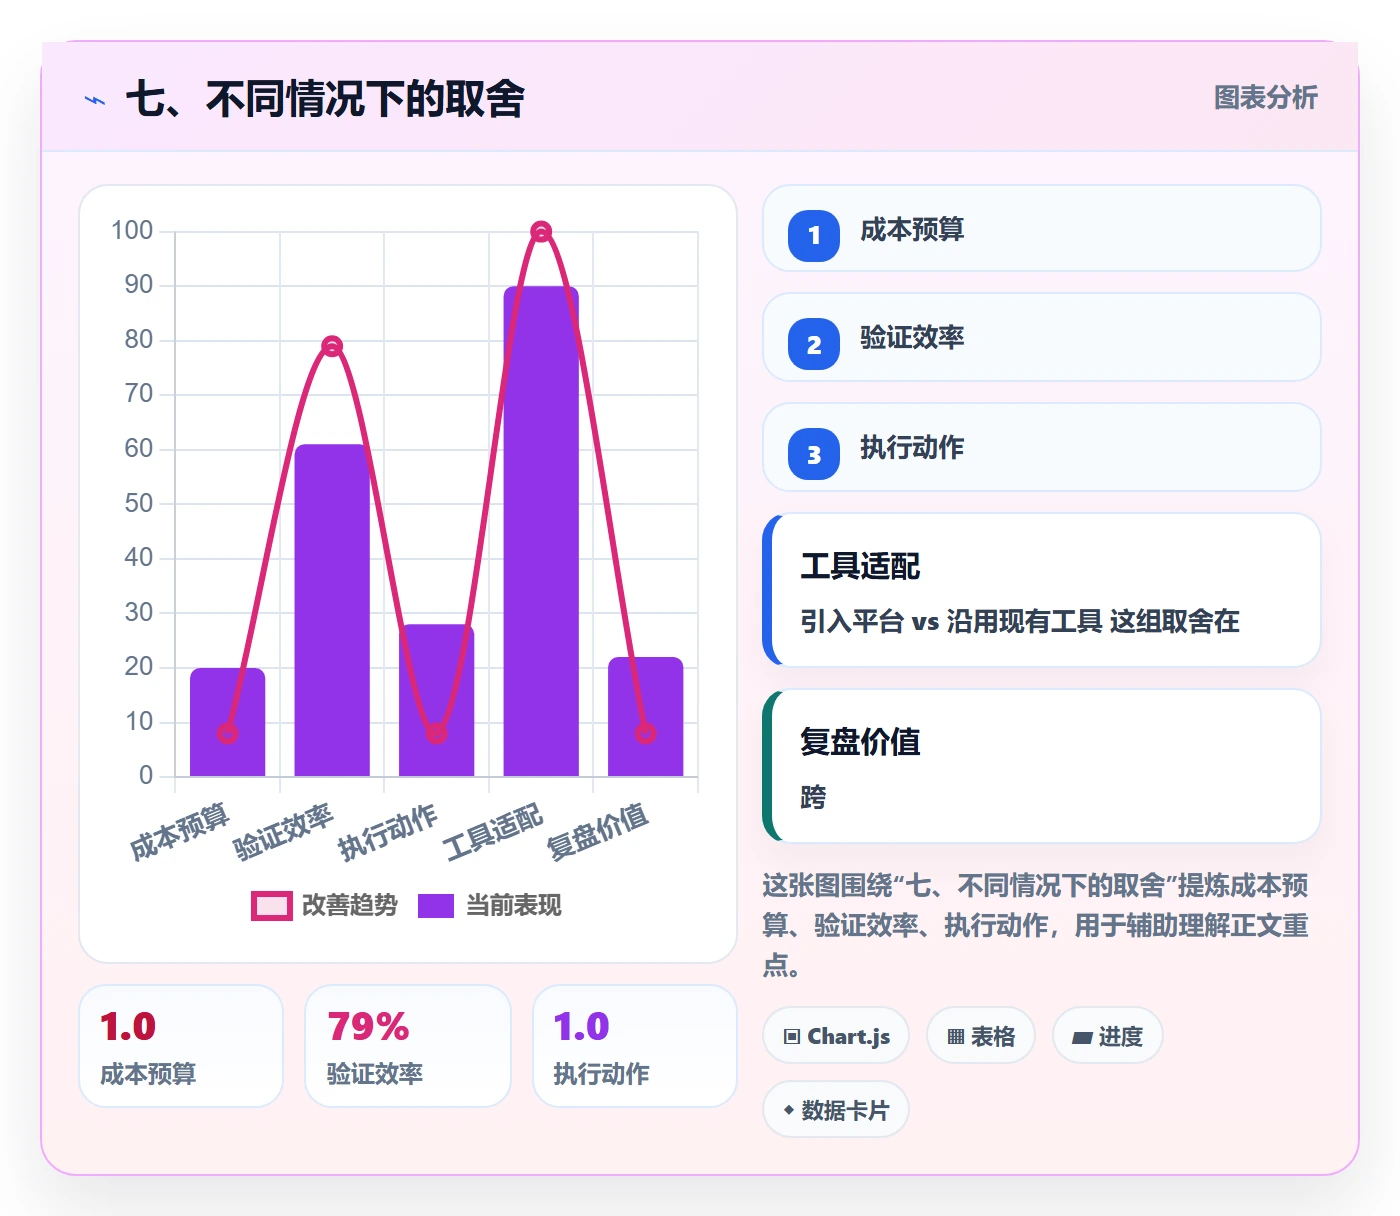Open the 表格 tag
The height and width of the screenshot is (1216, 1400).
click(x=981, y=1036)
